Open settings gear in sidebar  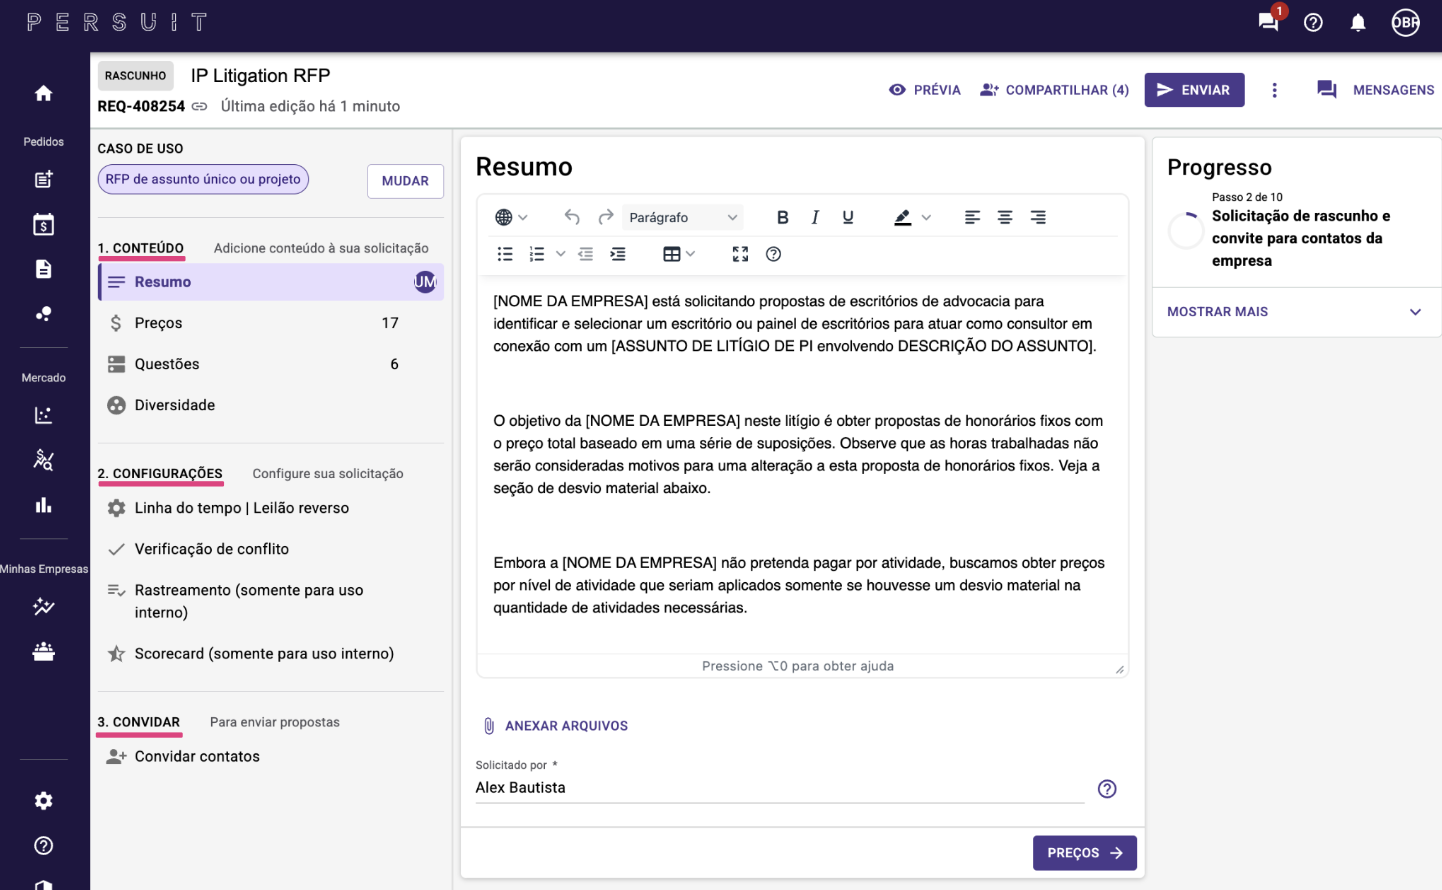(43, 801)
